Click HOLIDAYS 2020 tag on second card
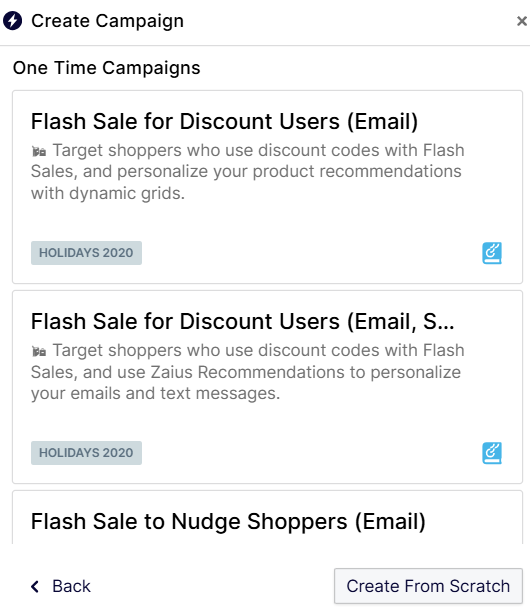 86,453
